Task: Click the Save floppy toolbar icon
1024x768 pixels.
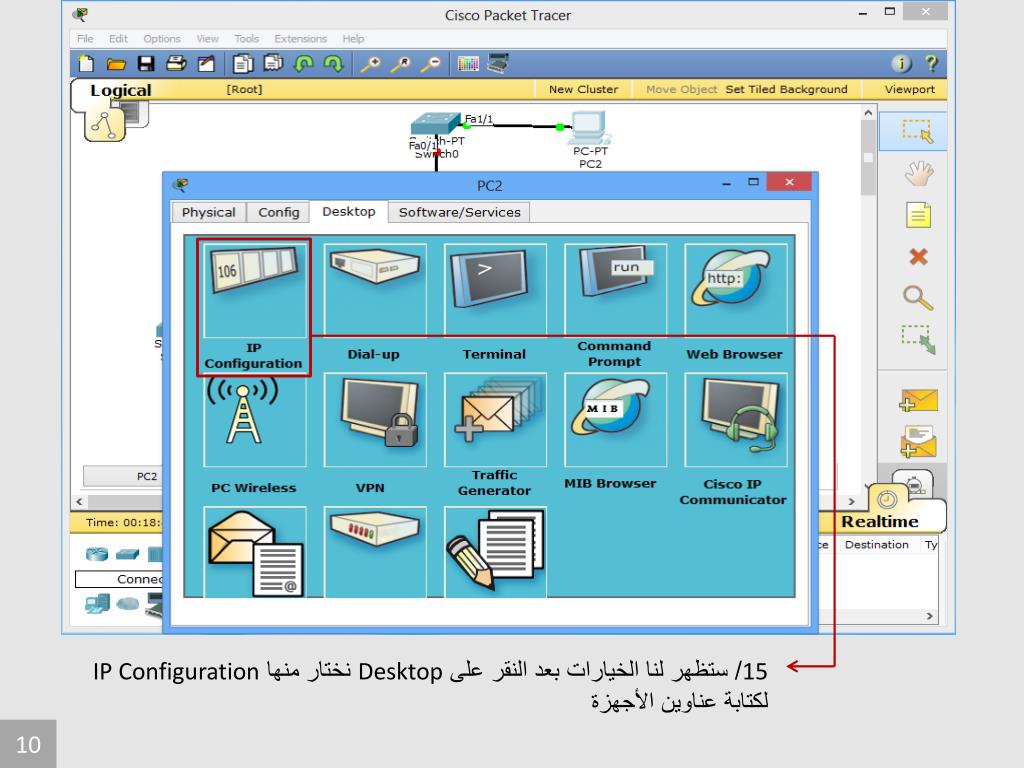Action: pos(146,63)
